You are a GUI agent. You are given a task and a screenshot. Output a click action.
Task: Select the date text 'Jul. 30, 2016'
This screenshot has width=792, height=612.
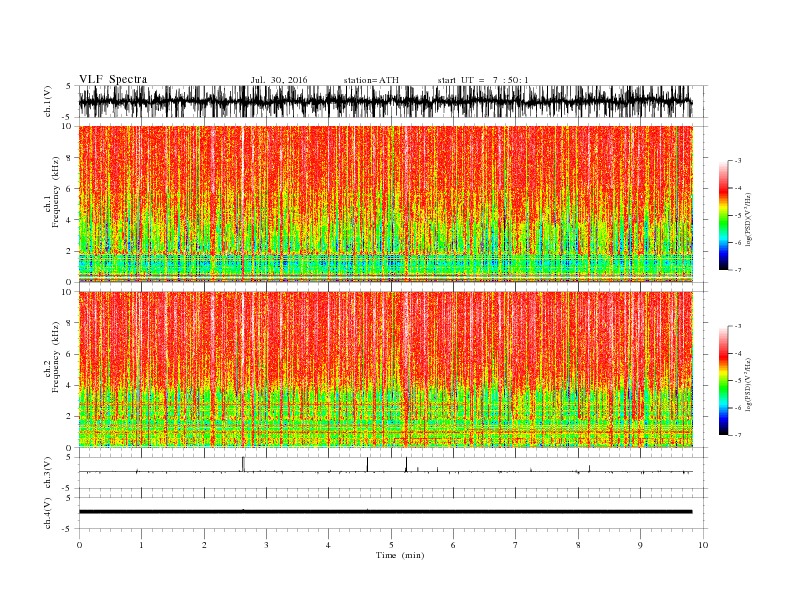click(x=279, y=80)
